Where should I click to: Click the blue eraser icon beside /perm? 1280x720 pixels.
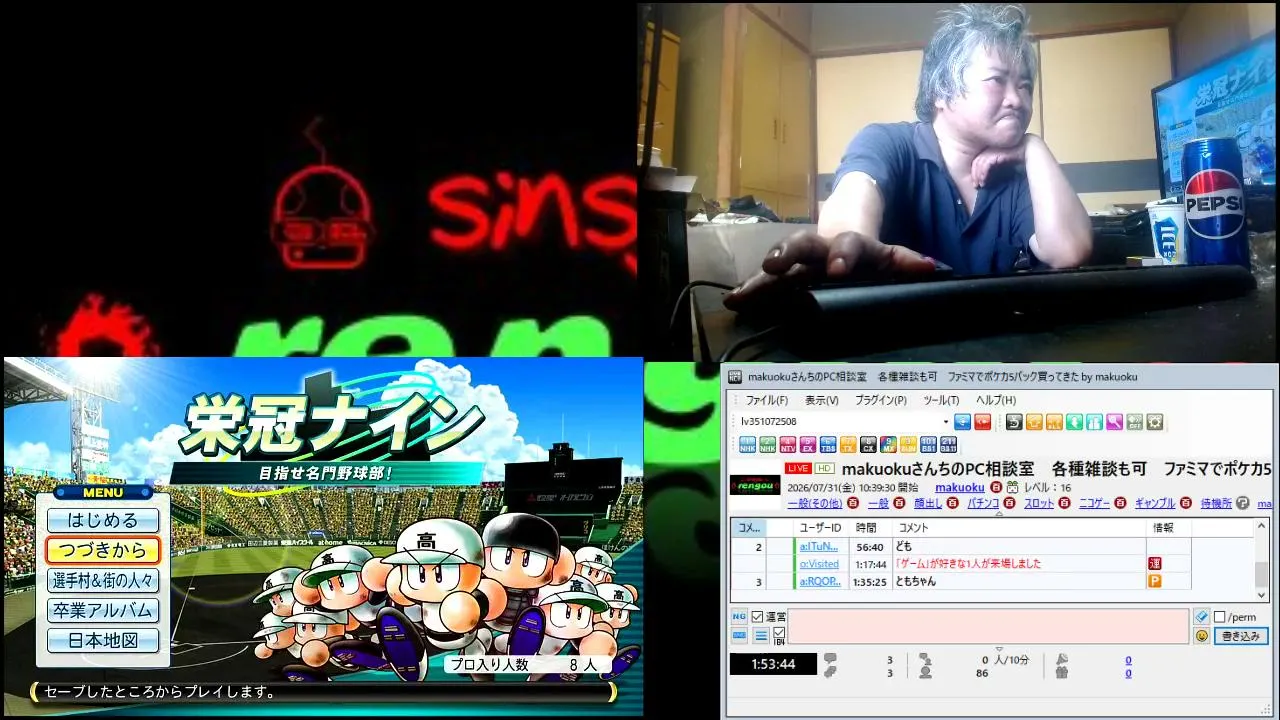tap(1202, 617)
